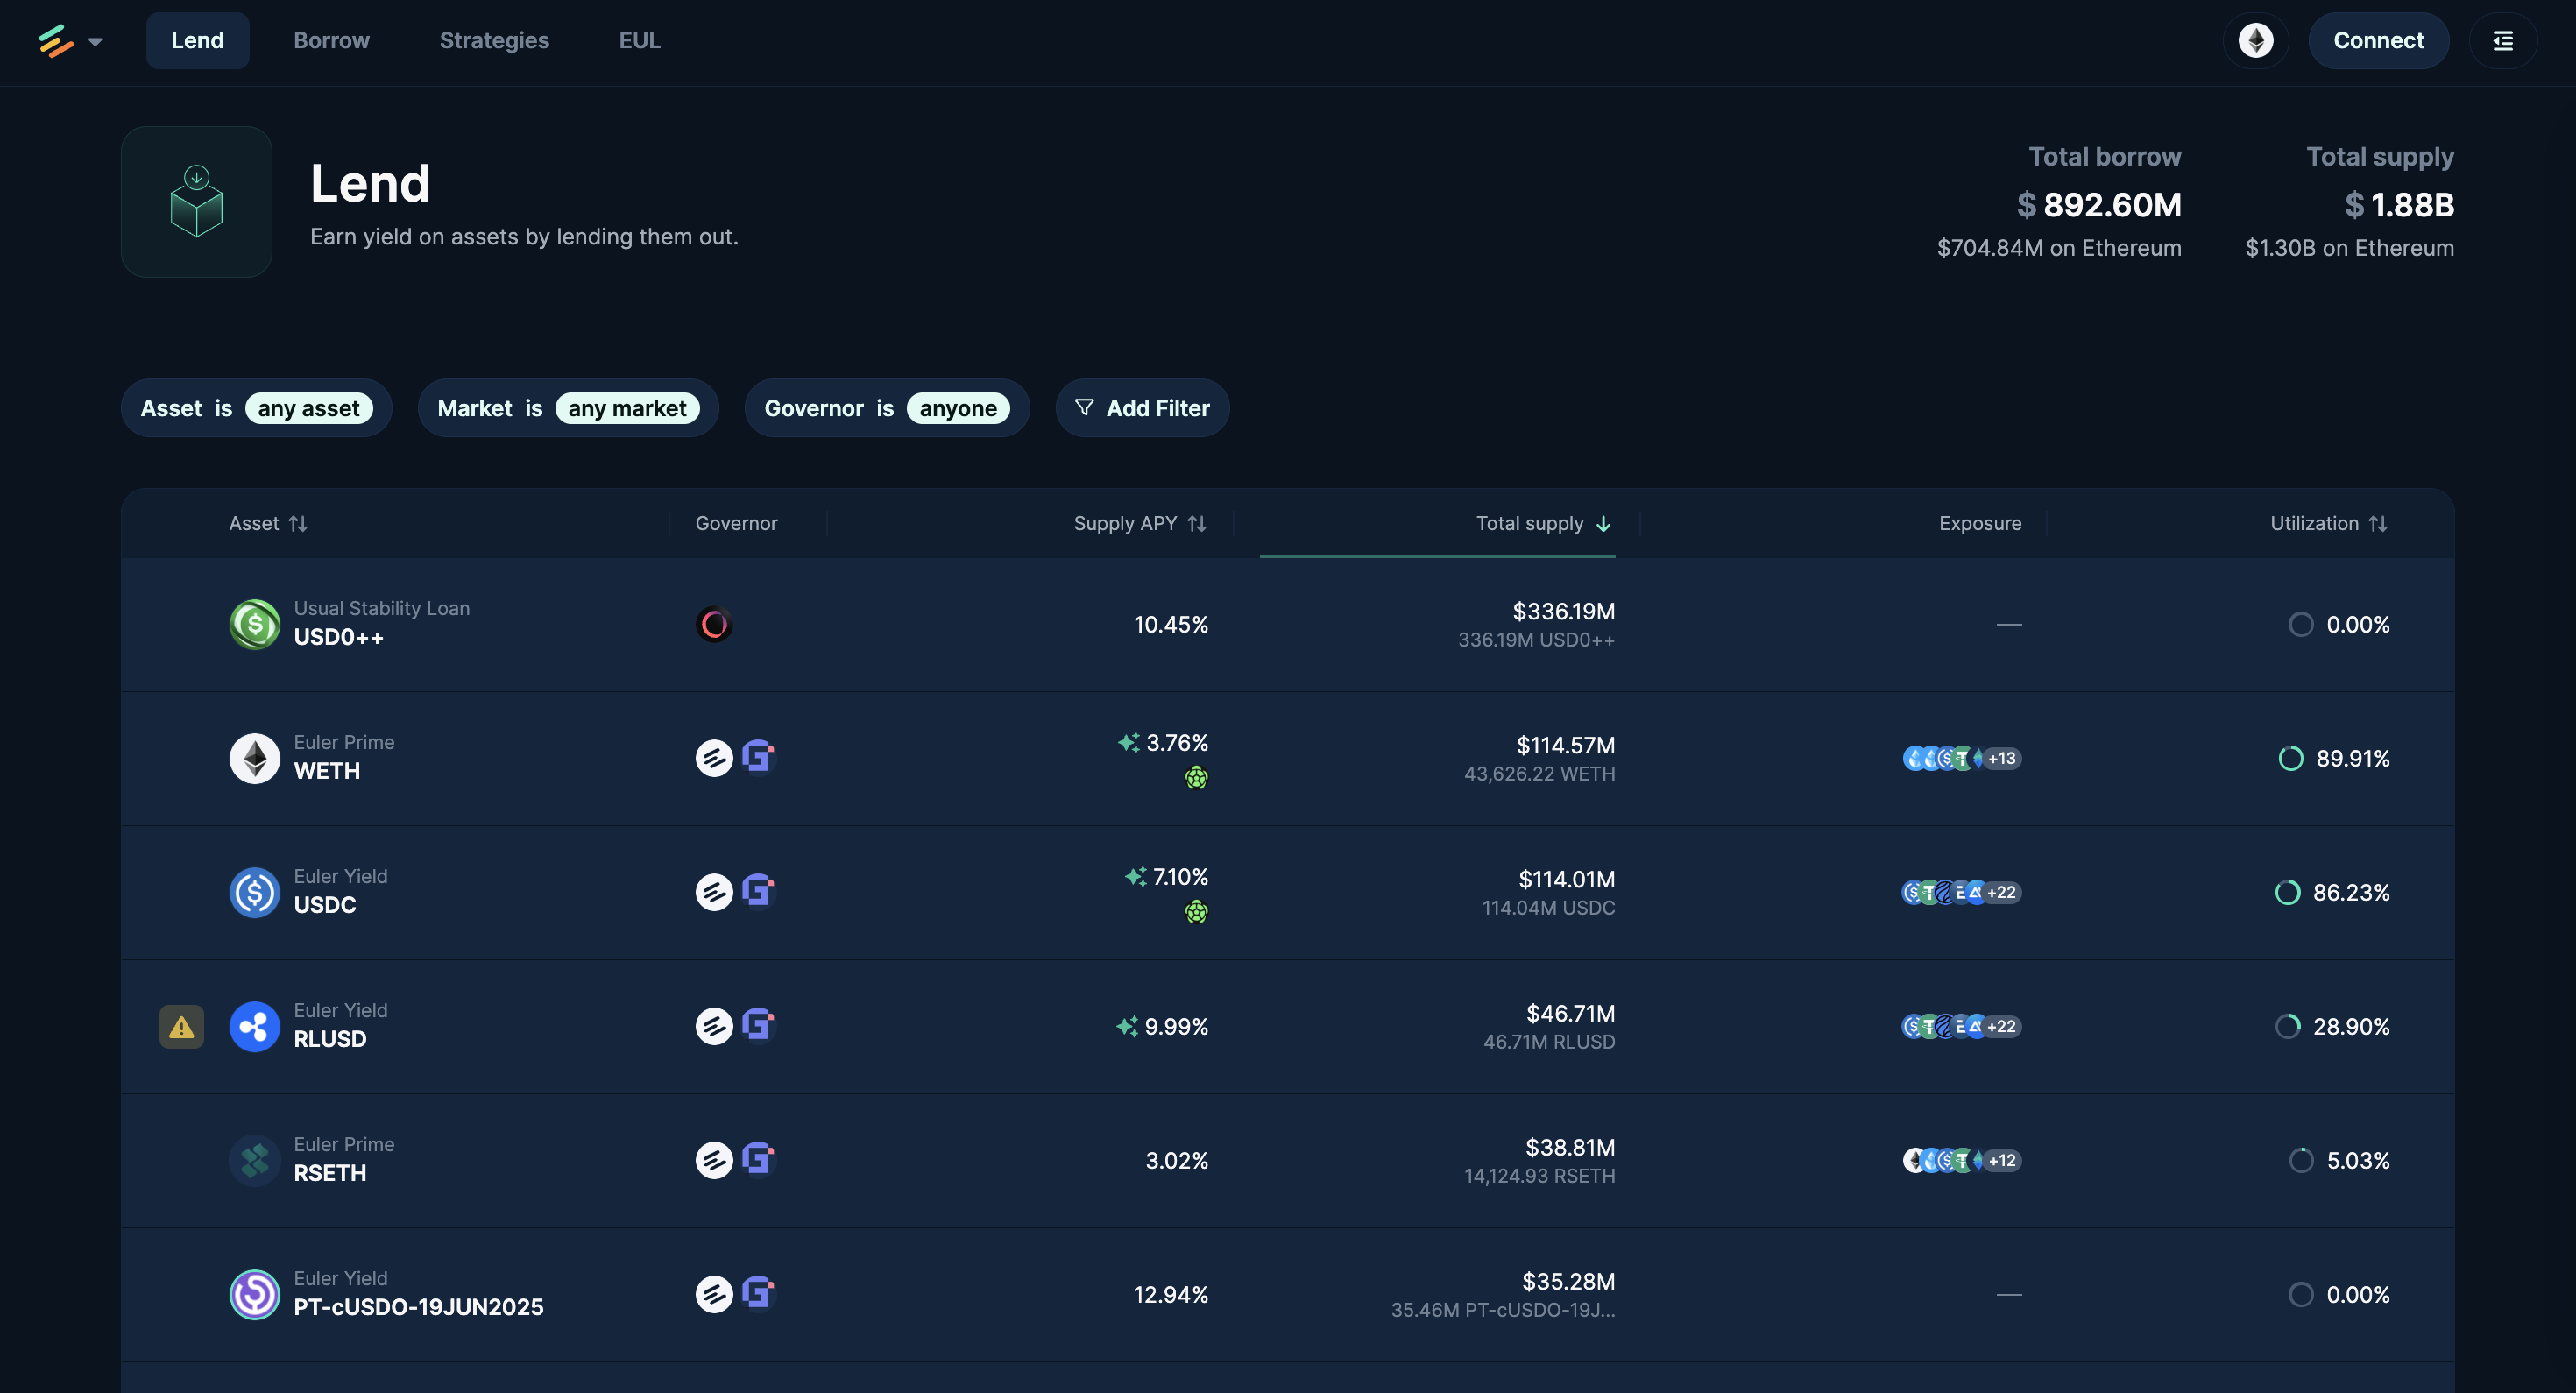Viewport: 2576px width, 1393px height.
Task: Click the Usual governor icon for USD0++
Action: (x=714, y=624)
